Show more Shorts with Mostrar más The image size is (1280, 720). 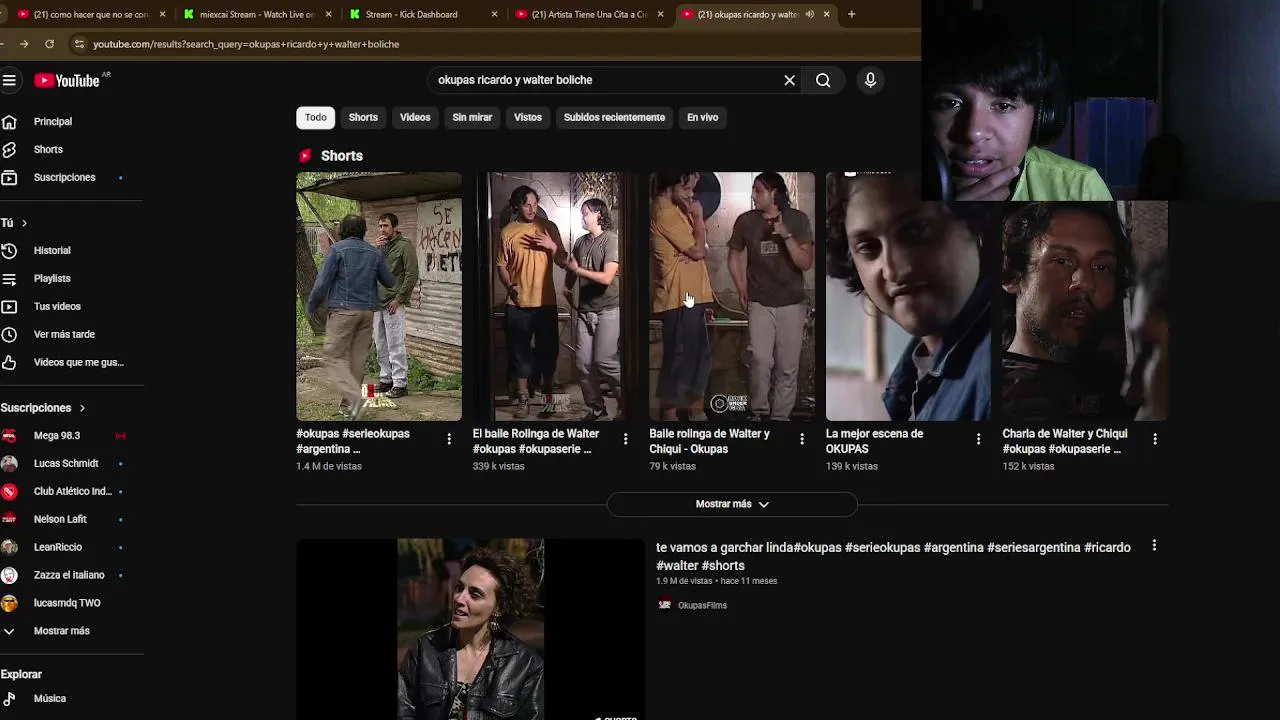coord(732,504)
